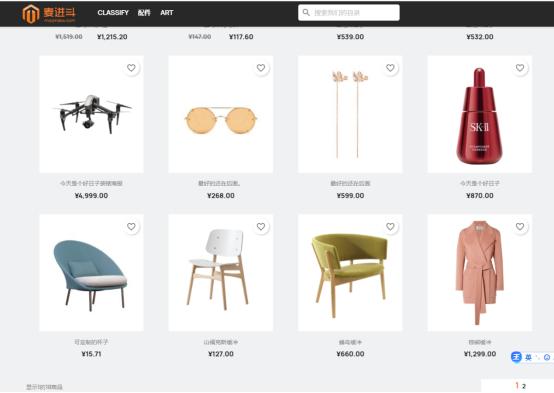This screenshot has height=393, width=554.
Task: Open the CLASSIFY menu
Action: tap(113, 13)
